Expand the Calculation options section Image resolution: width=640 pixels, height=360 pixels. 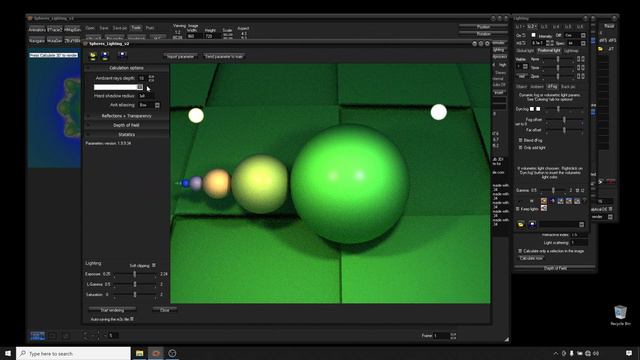click(127, 68)
